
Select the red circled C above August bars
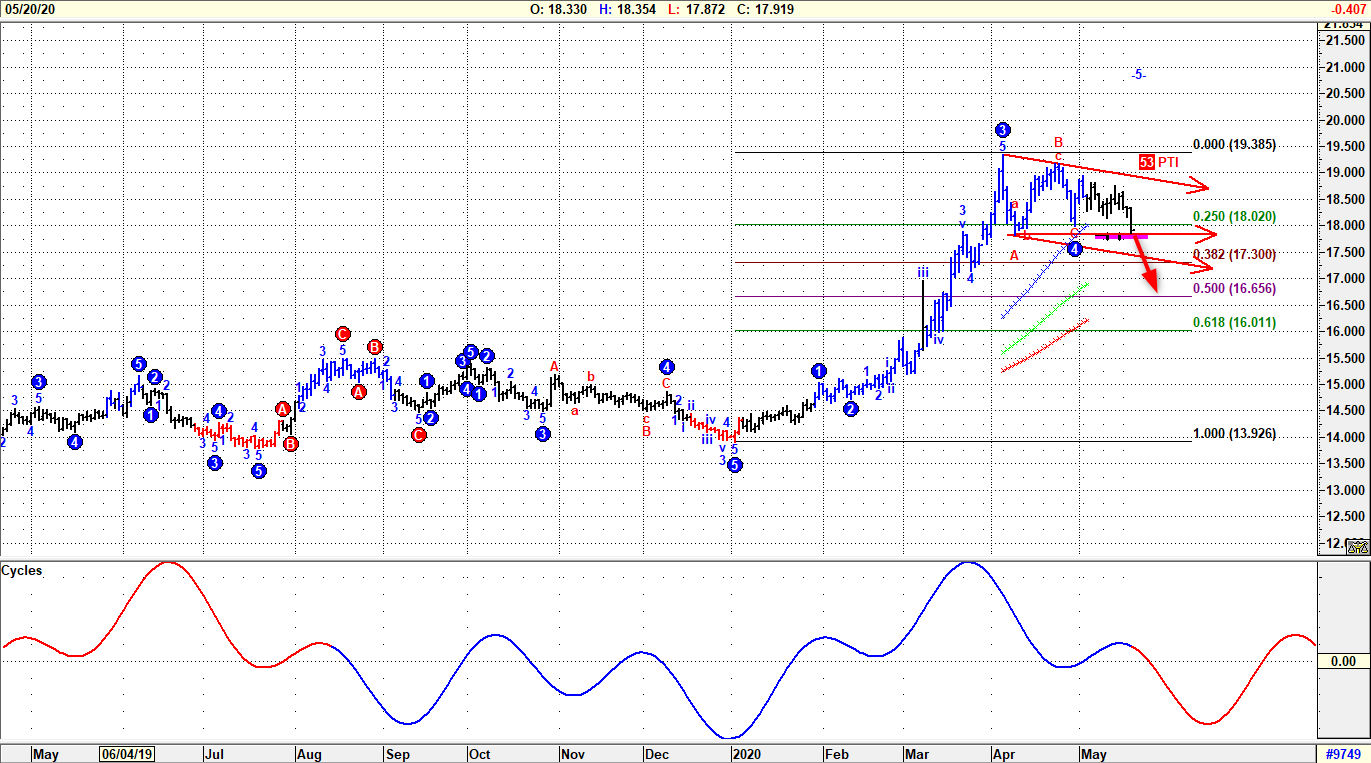[343, 334]
